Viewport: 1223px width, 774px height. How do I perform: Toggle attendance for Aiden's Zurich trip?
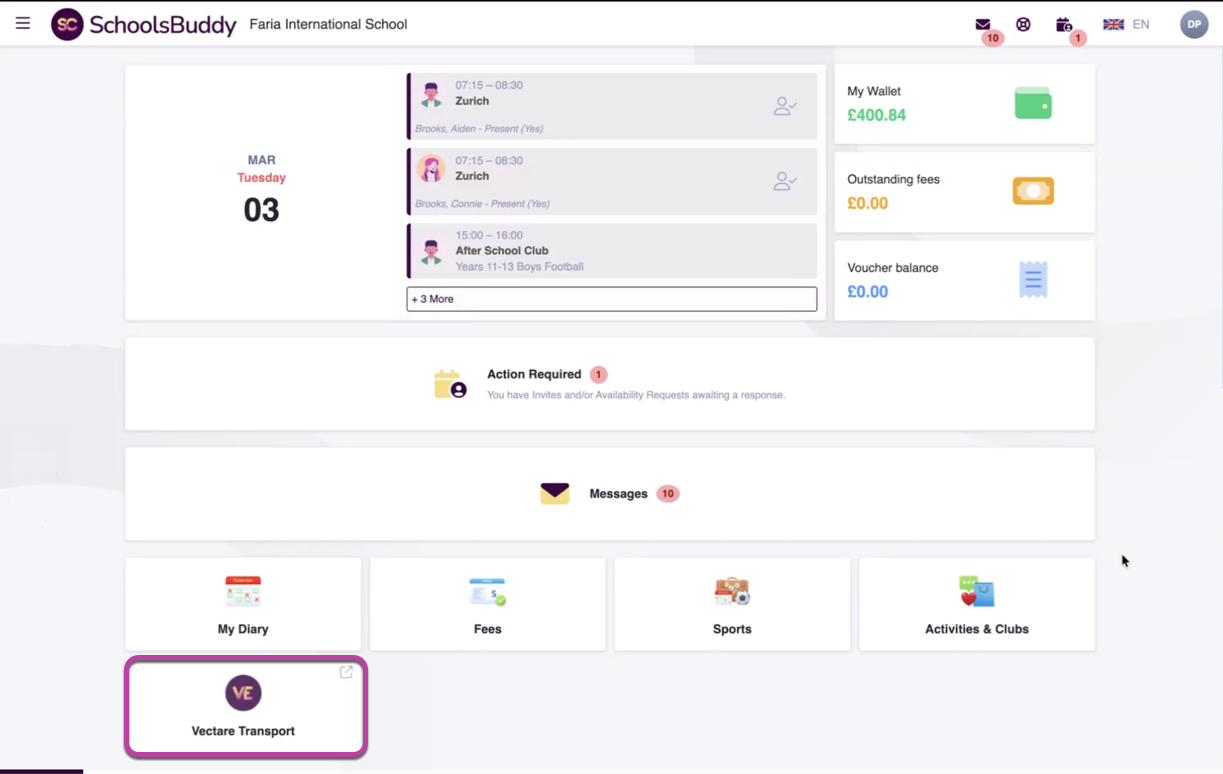click(786, 106)
